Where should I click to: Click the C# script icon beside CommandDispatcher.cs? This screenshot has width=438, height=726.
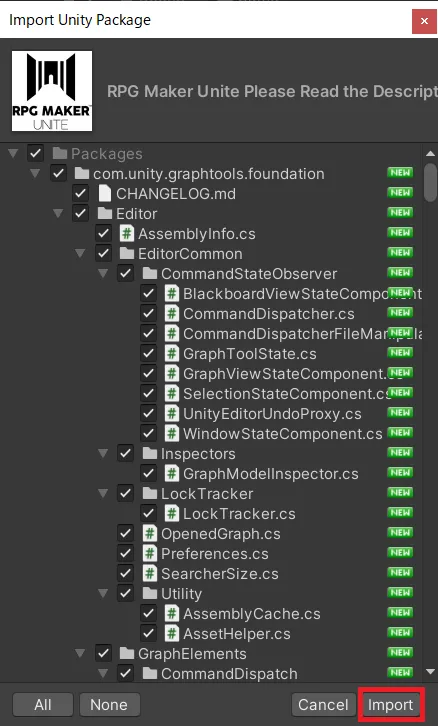pyautogui.click(x=171, y=313)
